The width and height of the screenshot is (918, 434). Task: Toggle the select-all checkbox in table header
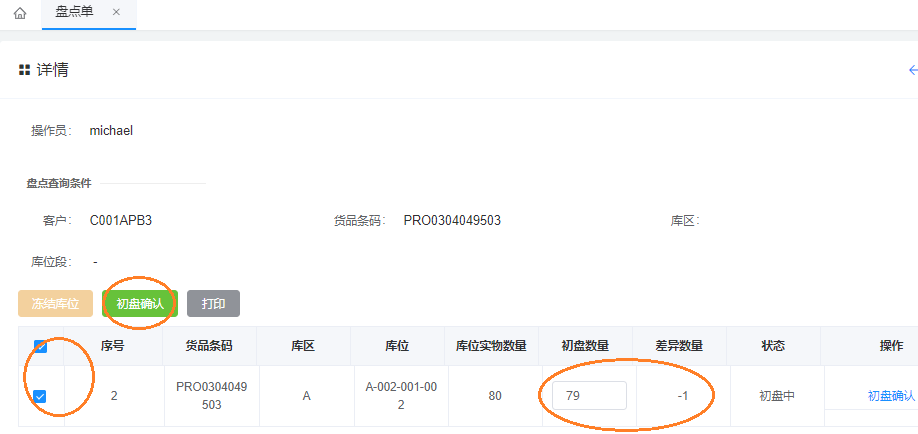tap(41, 346)
